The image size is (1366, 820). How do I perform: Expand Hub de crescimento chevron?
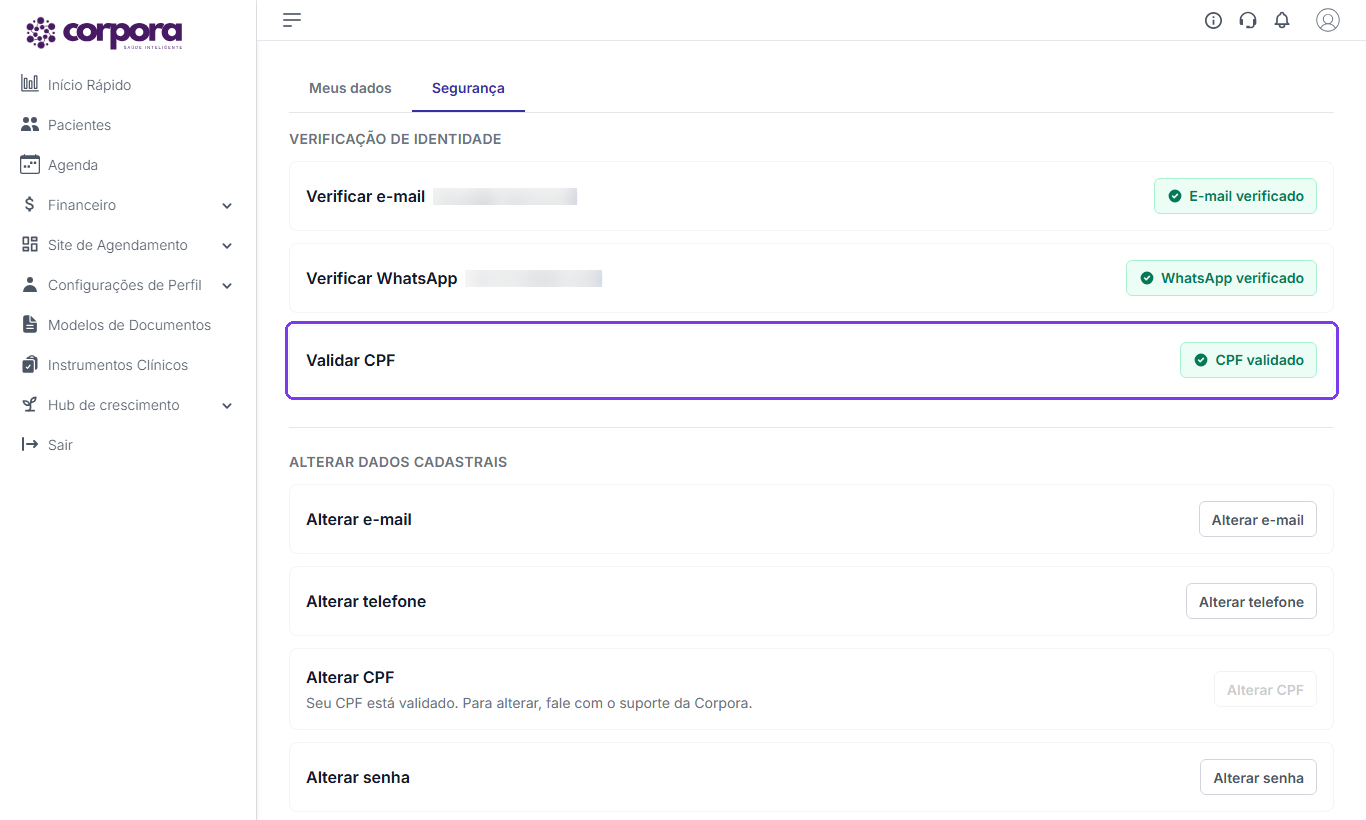click(x=227, y=405)
